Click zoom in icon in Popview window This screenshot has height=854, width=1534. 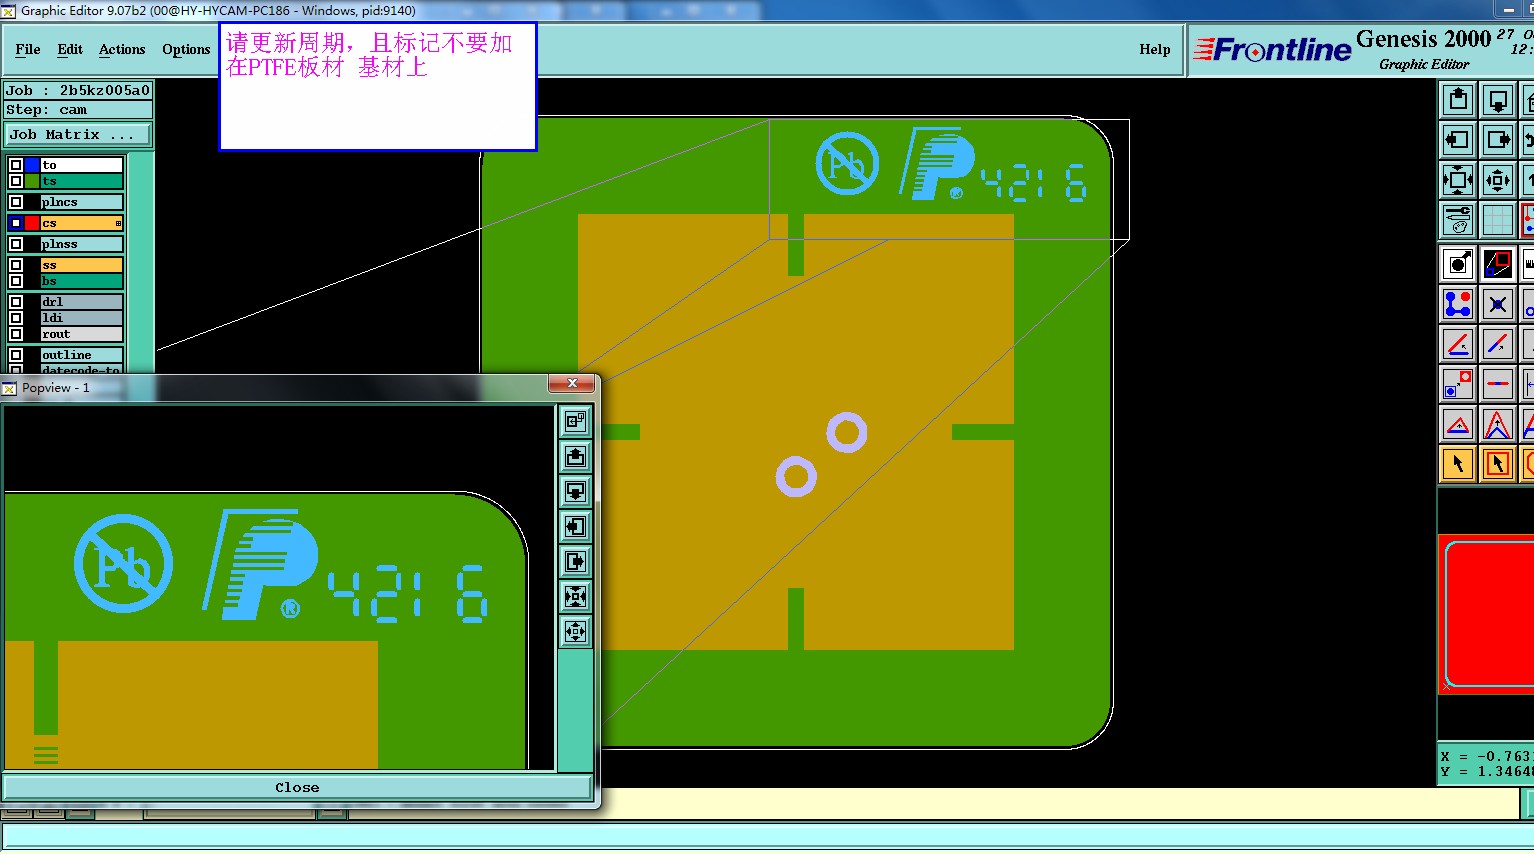575,597
